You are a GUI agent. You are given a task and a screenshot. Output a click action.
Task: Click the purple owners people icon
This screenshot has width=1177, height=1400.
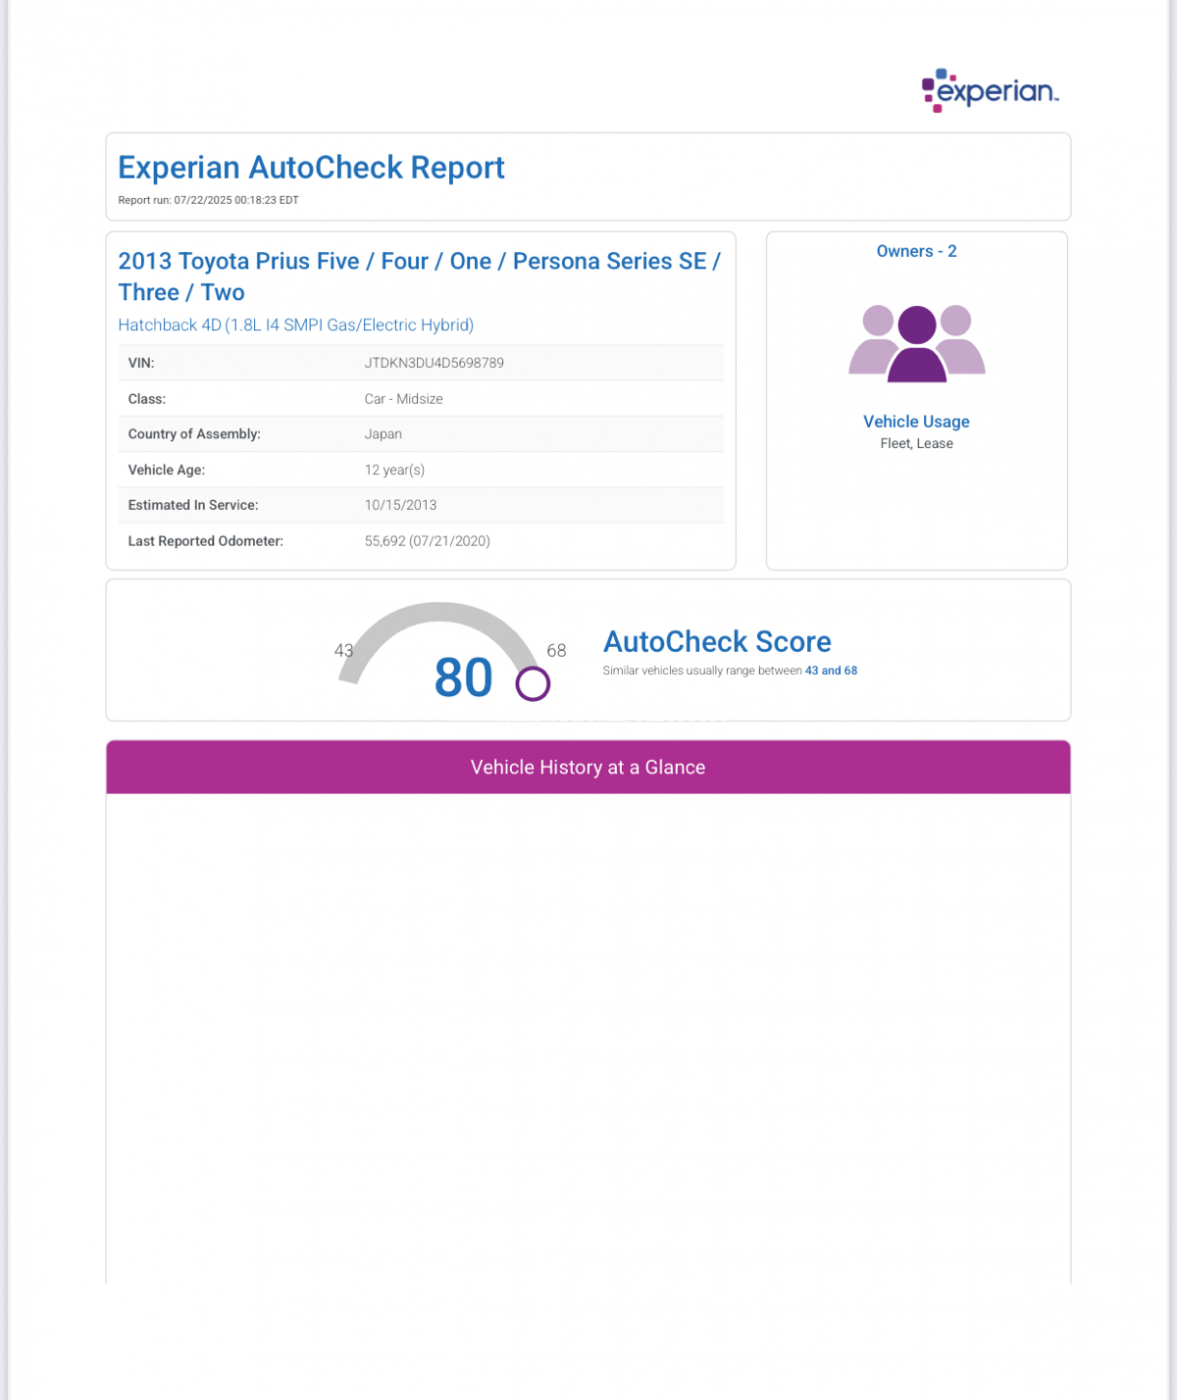point(916,343)
